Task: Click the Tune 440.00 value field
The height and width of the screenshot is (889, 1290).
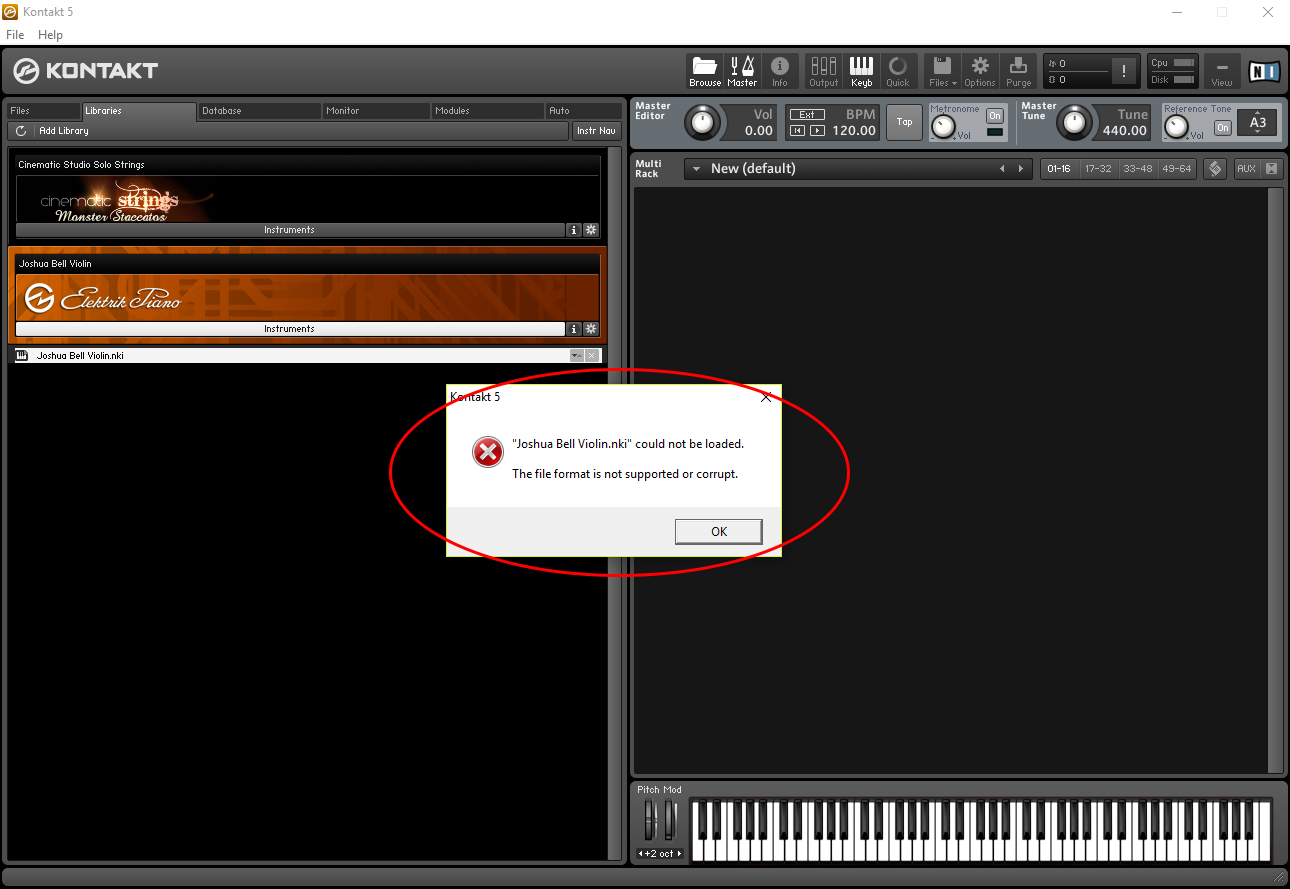Action: click(1124, 131)
